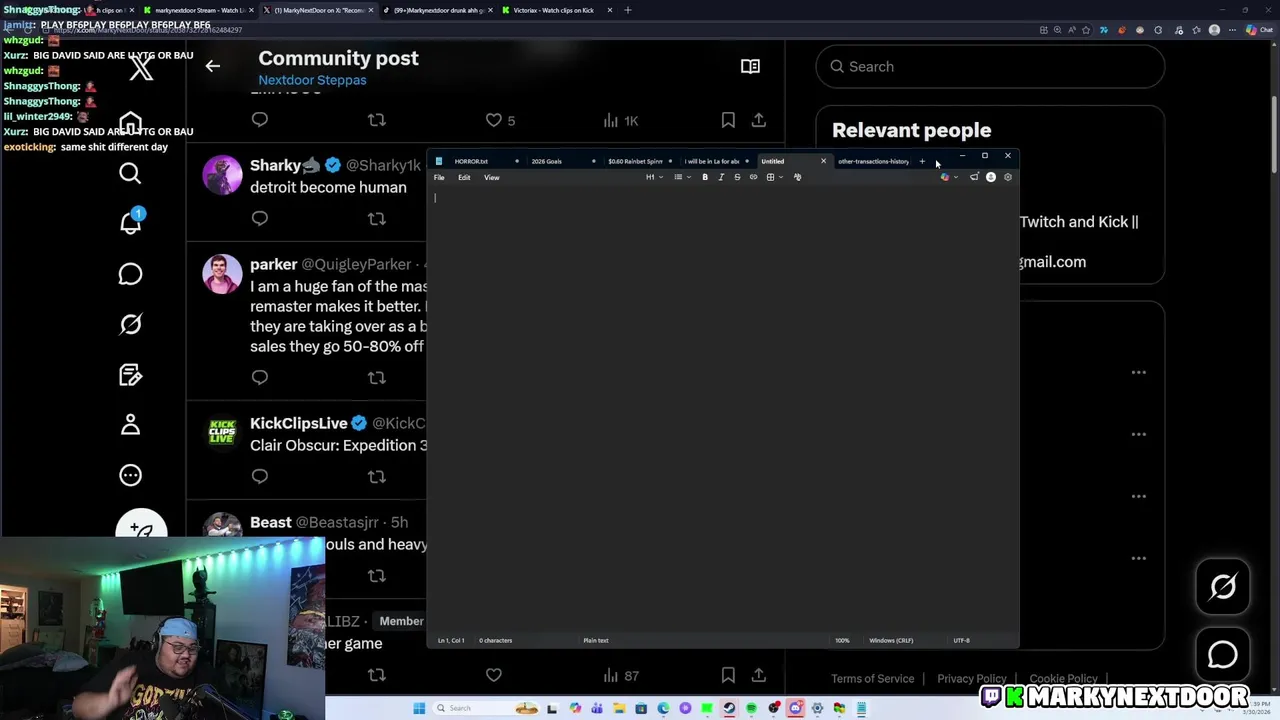Open the File menu in Notepad
This screenshot has width=1280, height=720.
pyautogui.click(x=439, y=177)
